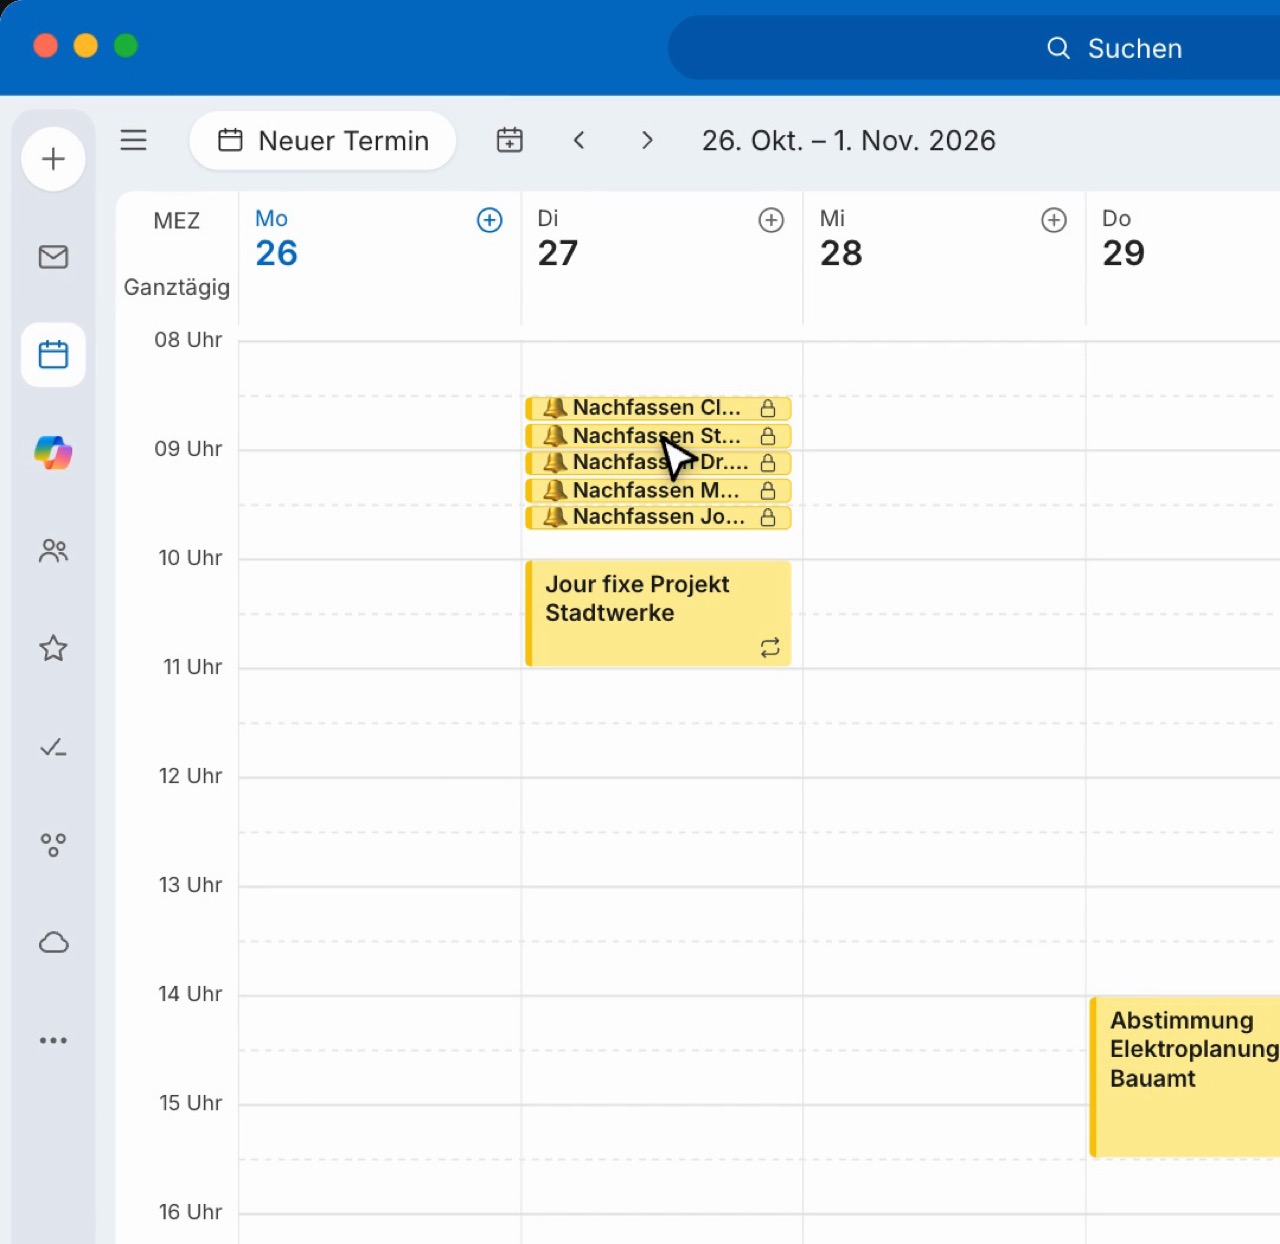Open the Nachfassen Cl... reminder event
The image size is (1280, 1244).
click(658, 408)
